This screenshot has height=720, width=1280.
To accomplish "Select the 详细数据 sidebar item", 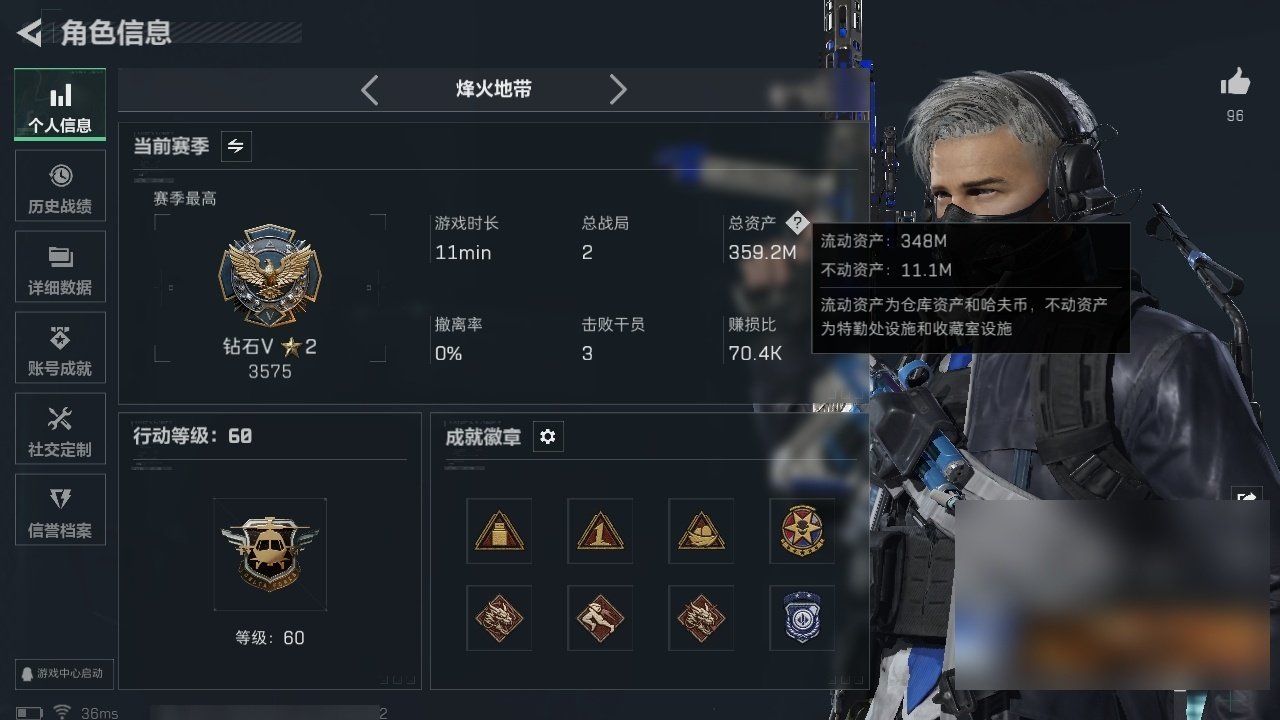I will pos(60,267).
